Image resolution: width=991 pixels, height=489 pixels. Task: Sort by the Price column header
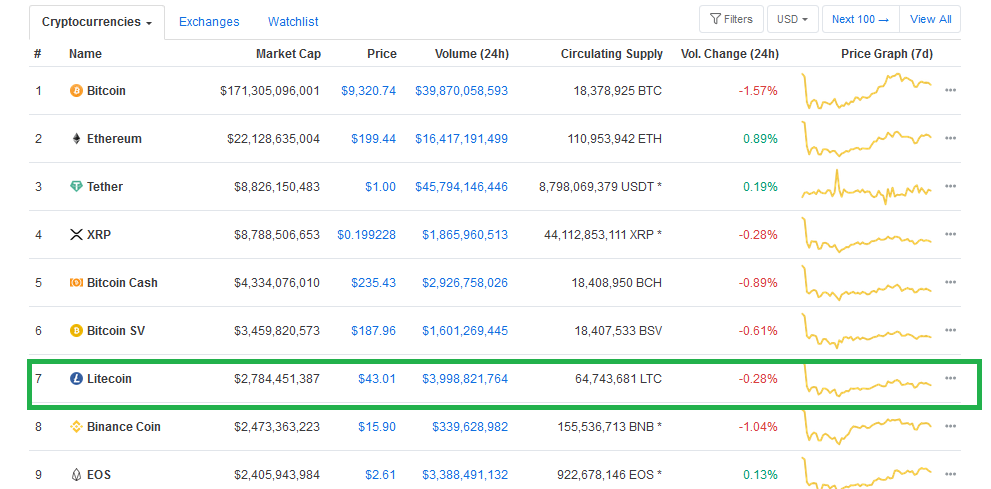pos(382,54)
